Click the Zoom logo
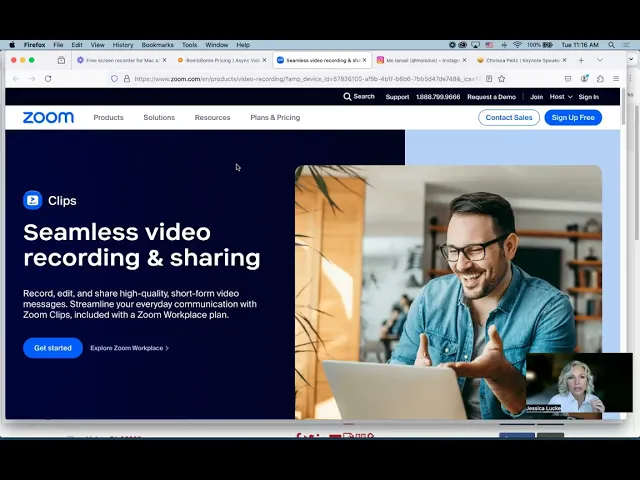Viewport: 640px width, 480px height. (x=48, y=118)
